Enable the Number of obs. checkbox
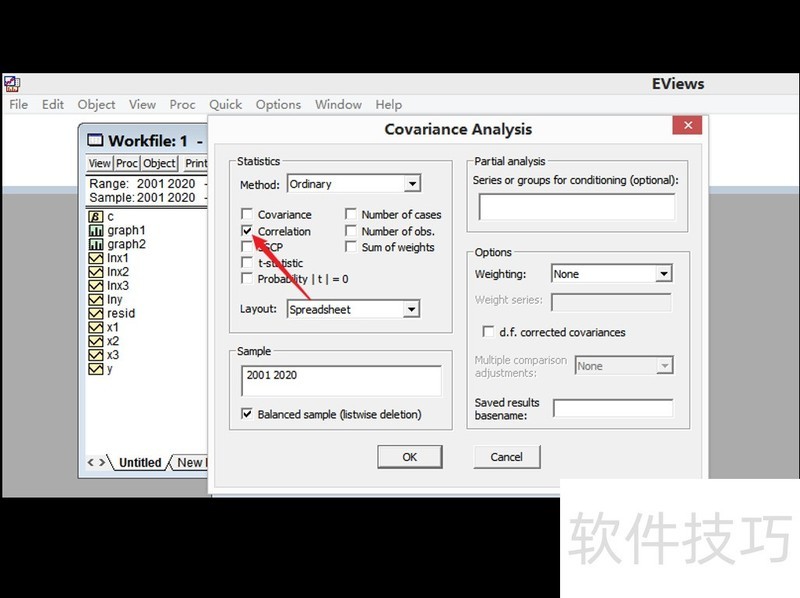This screenshot has width=800, height=598. click(351, 231)
